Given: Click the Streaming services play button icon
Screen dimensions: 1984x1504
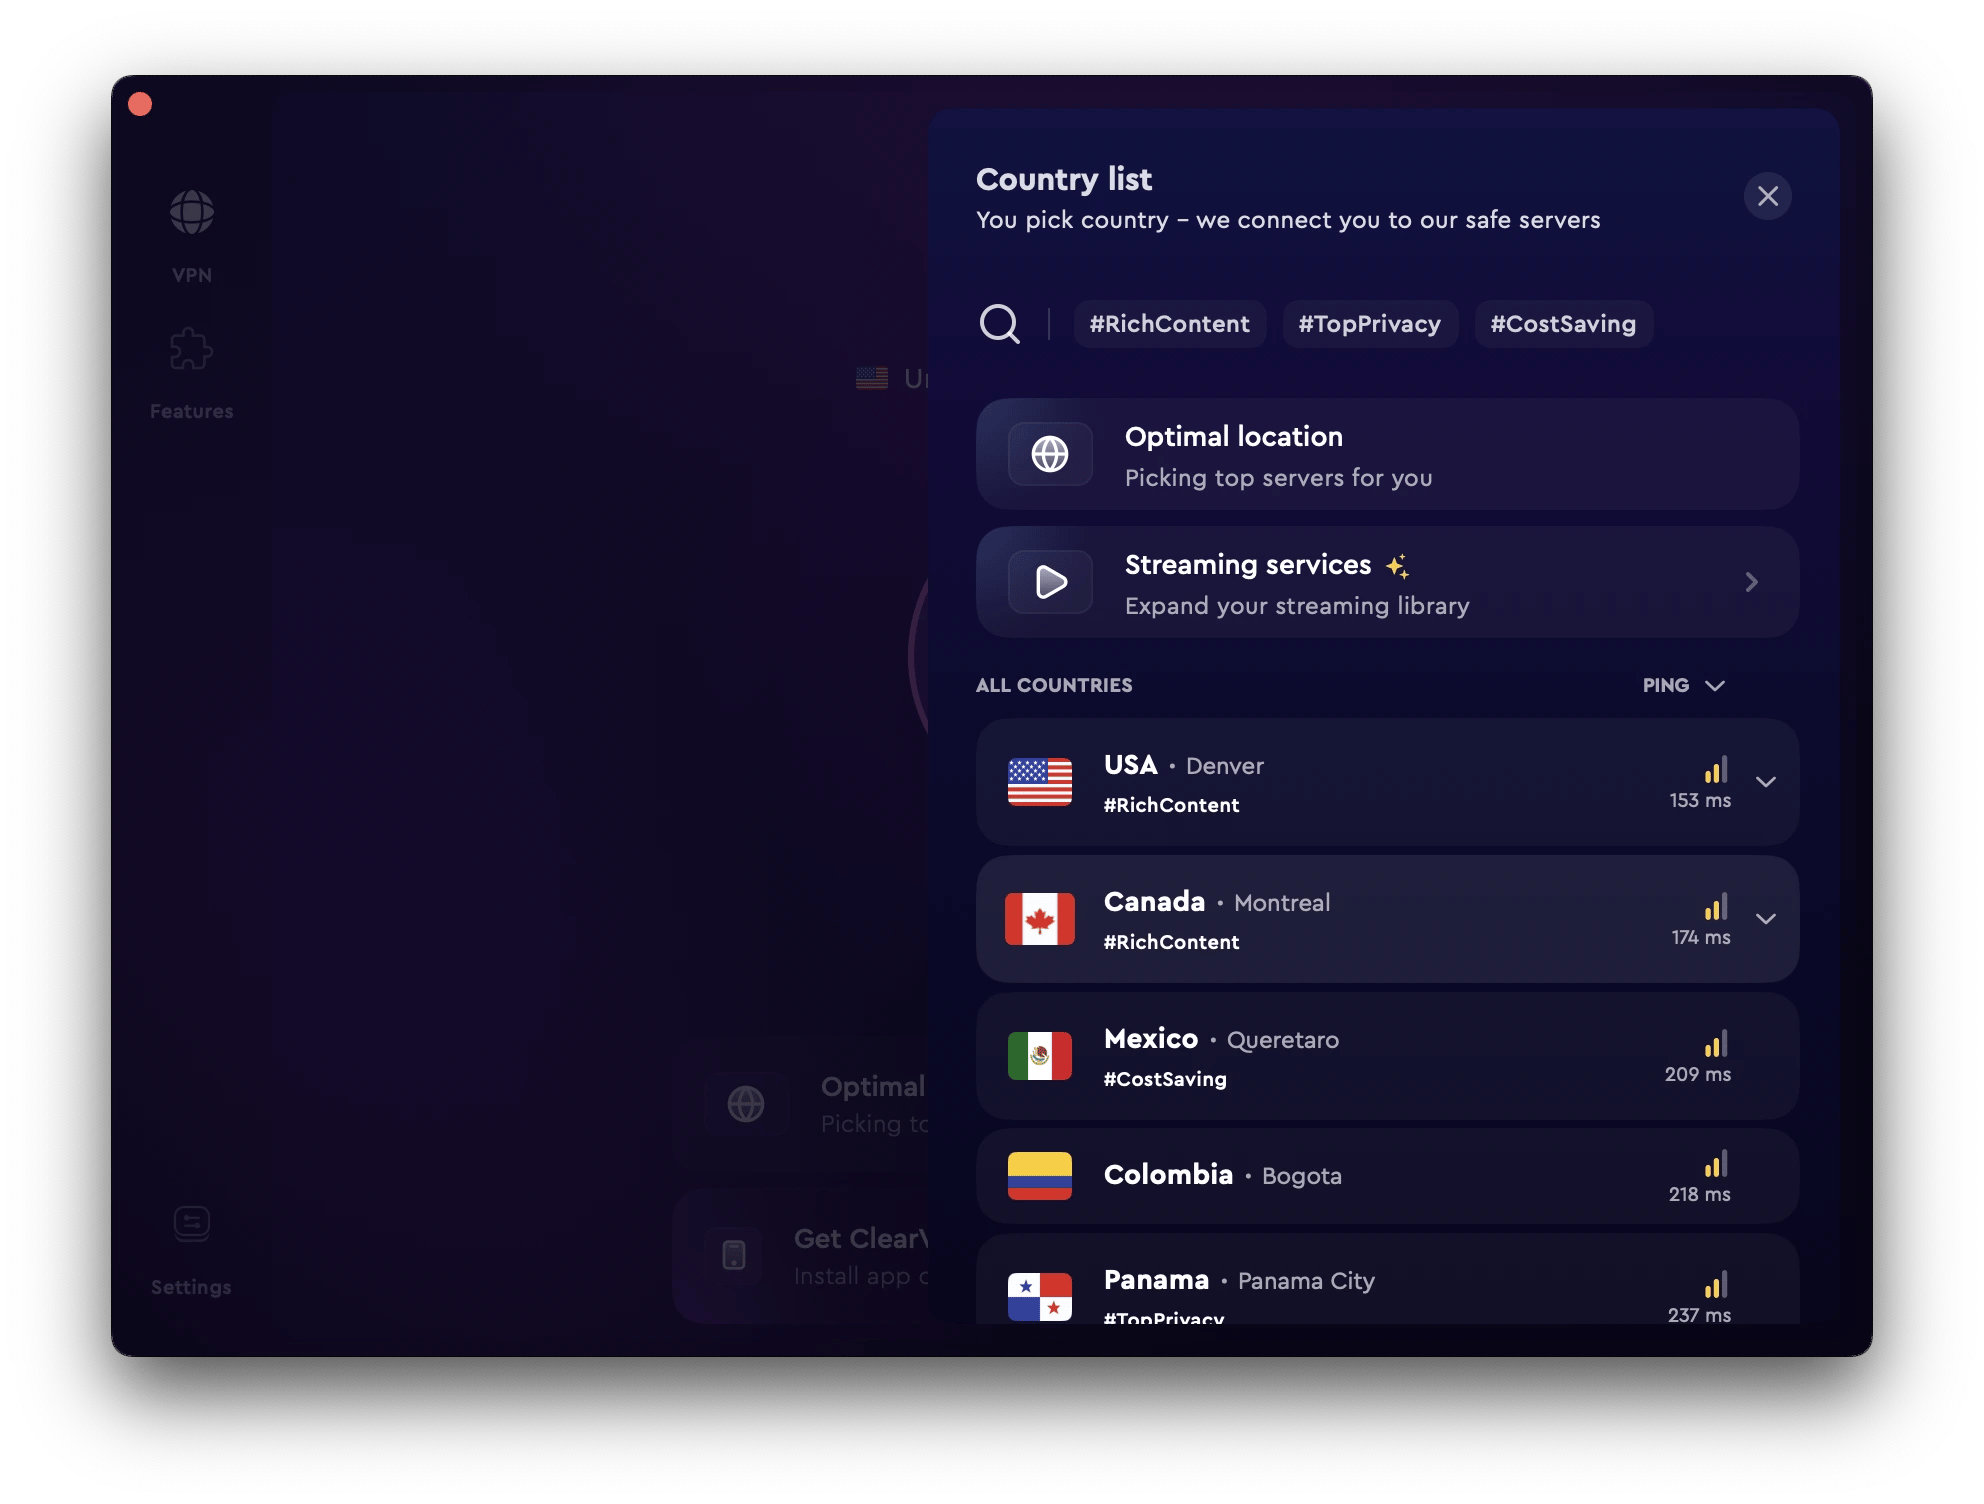Looking at the screenshot, I should tap(1049, 581).
